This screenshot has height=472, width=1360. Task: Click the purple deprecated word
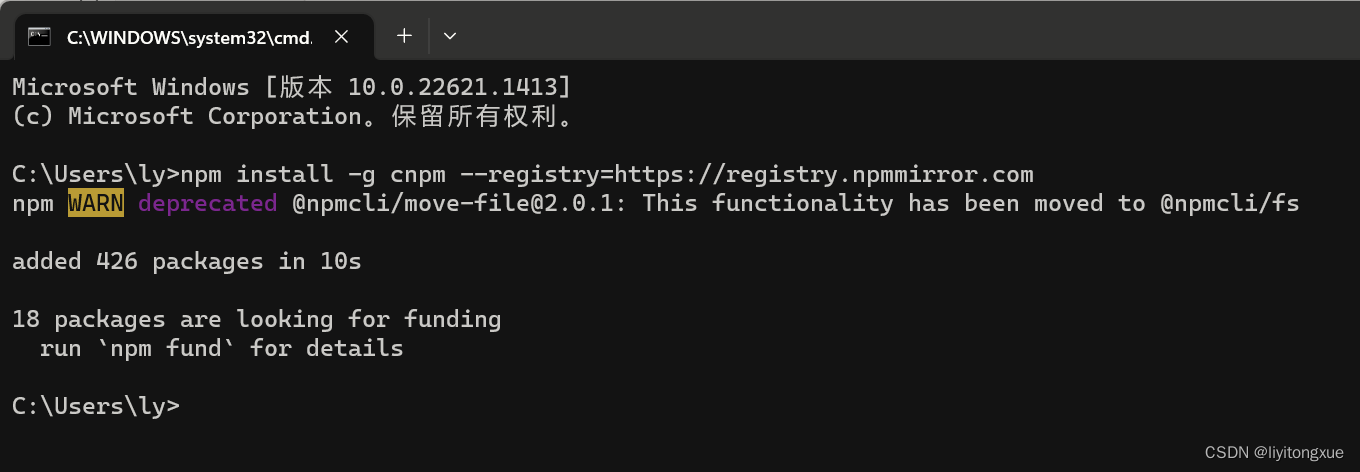pos(207,204)
